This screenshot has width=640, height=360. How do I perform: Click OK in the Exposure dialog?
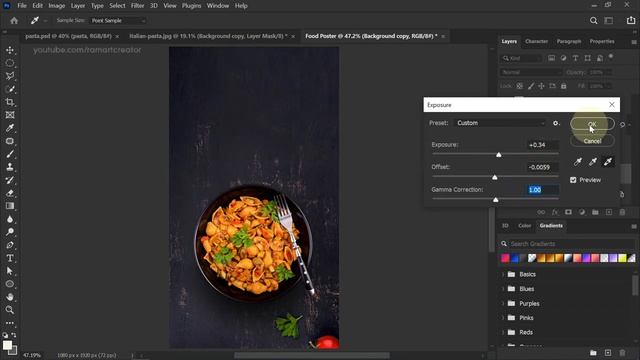pyautogui.click(x=592, y=124)
